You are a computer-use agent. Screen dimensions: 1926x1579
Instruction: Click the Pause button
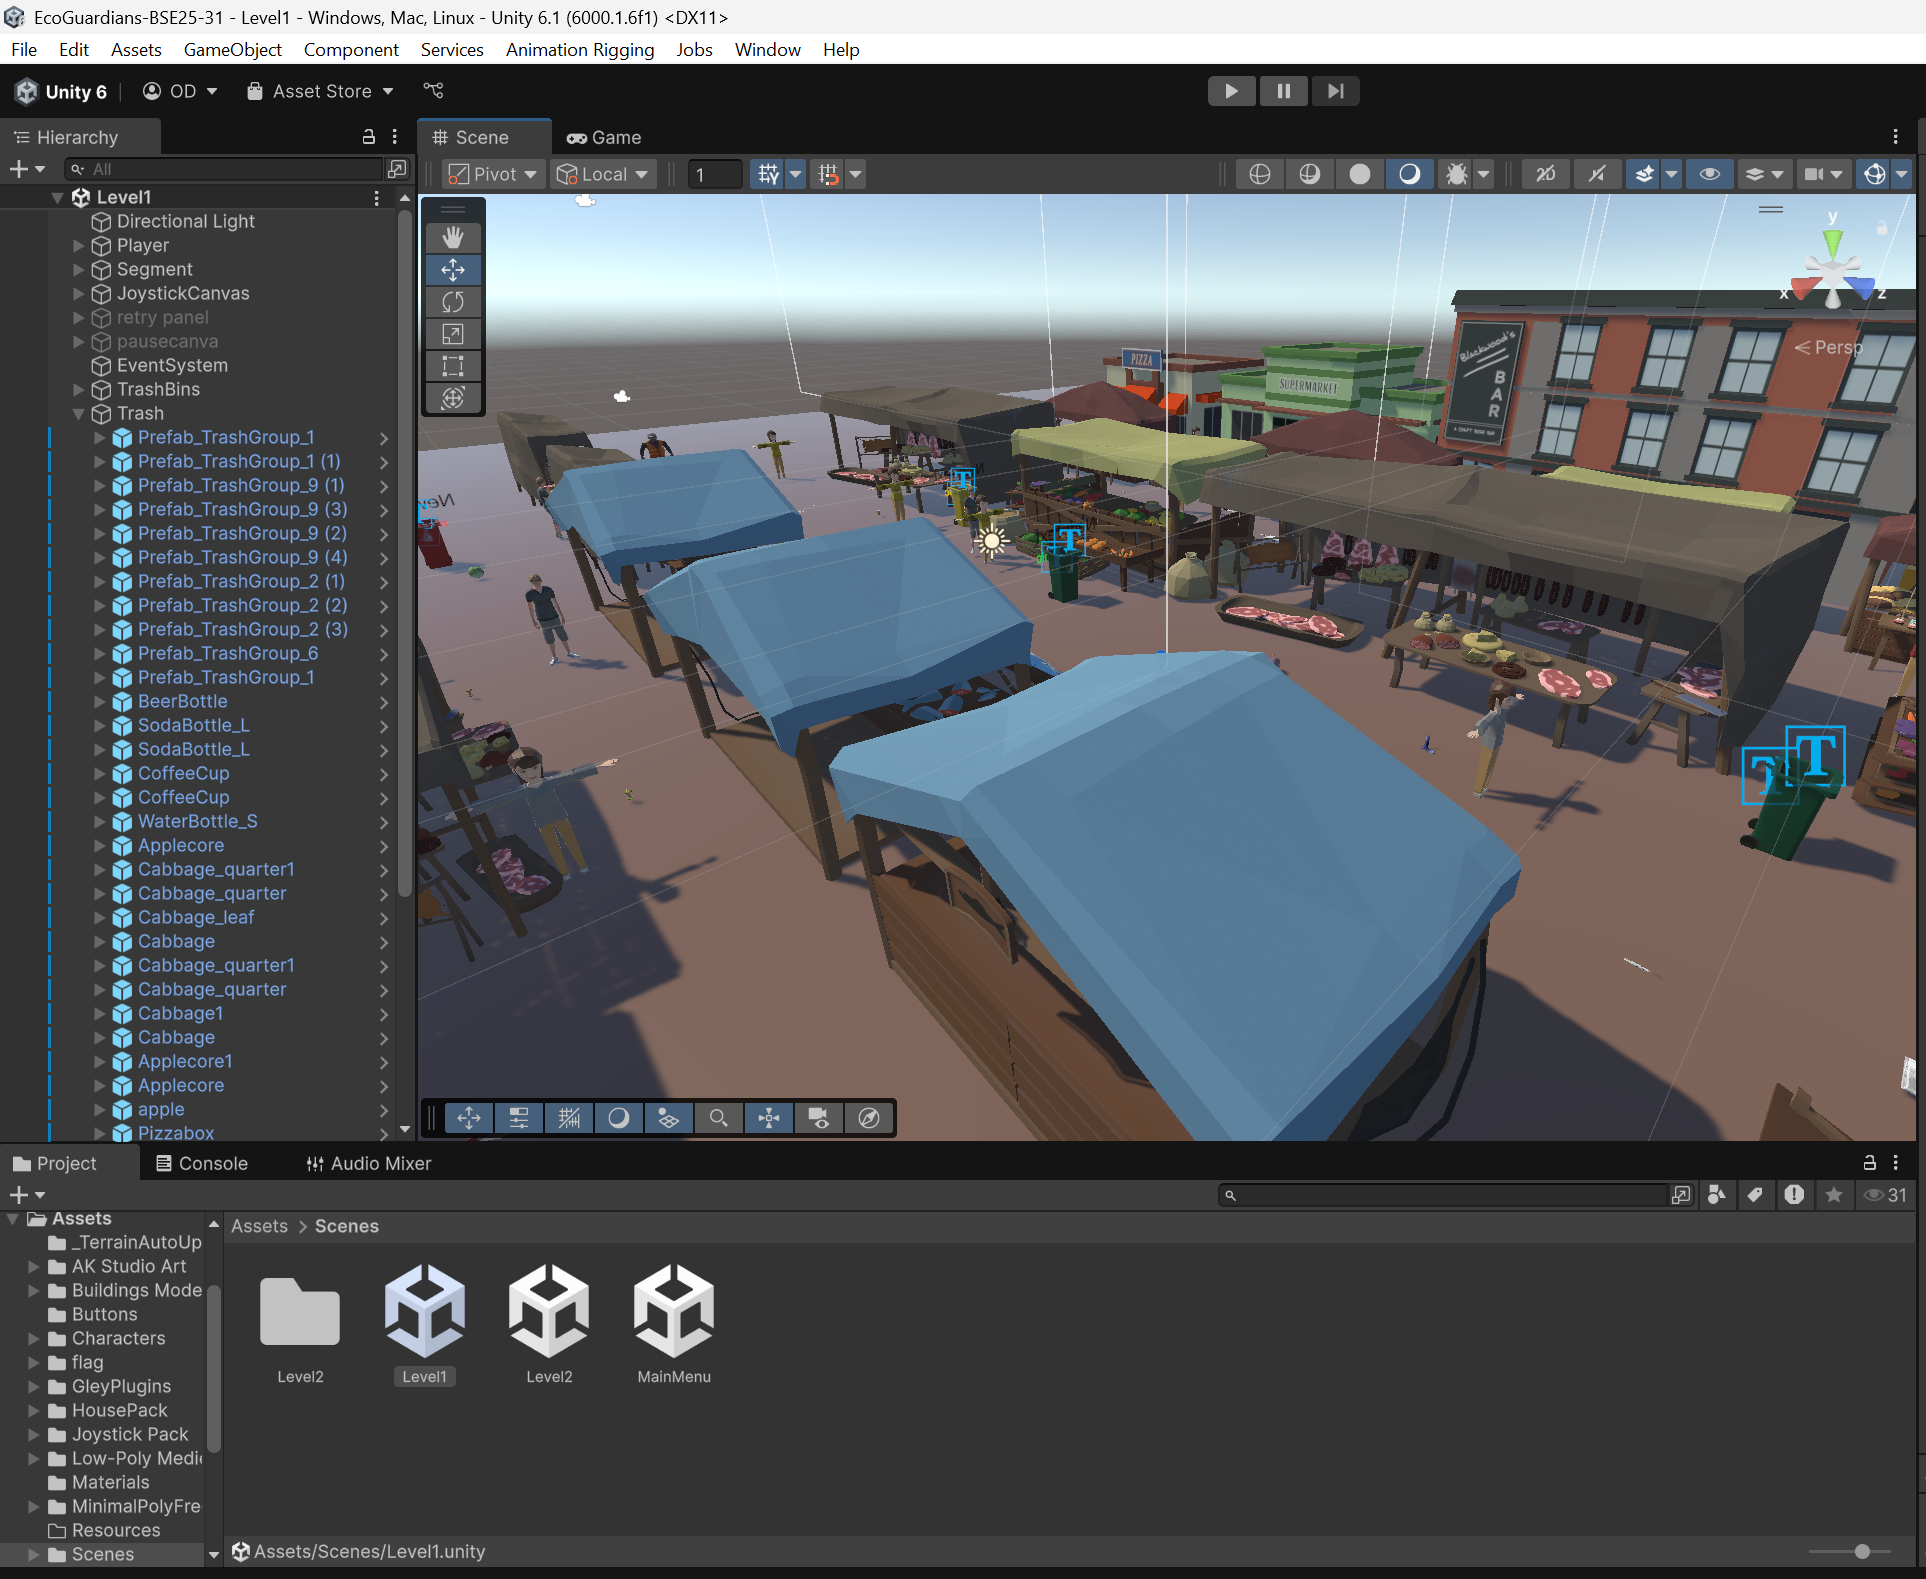[1283, 91]
